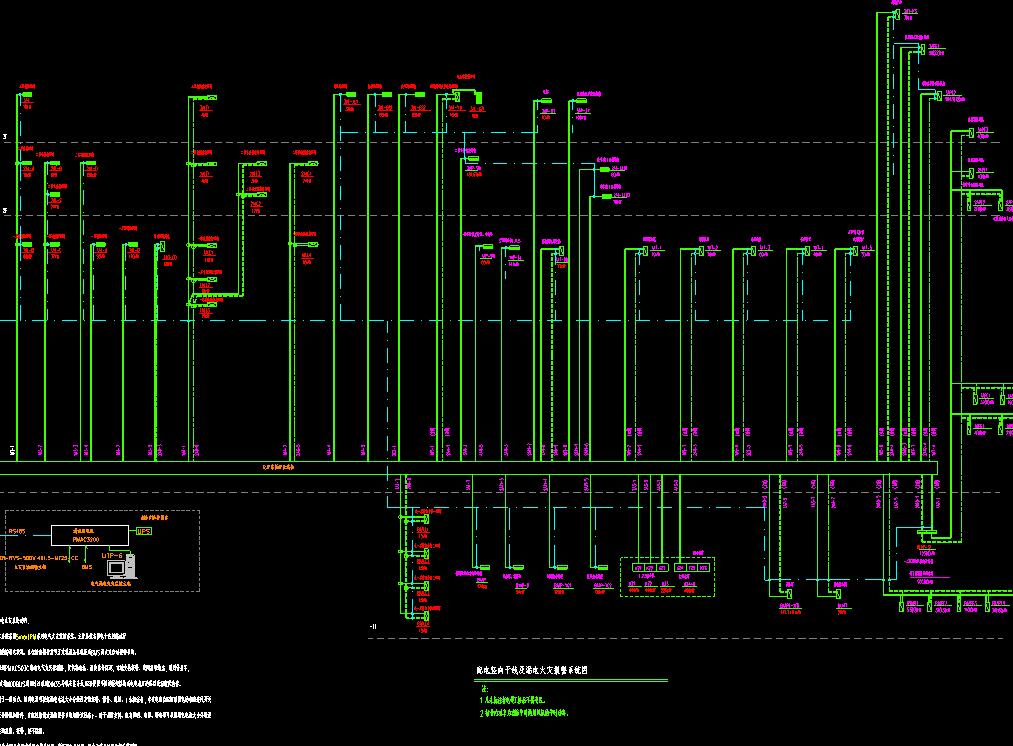
Task: Click note line 2 under the title
Action: coord(524,713)
